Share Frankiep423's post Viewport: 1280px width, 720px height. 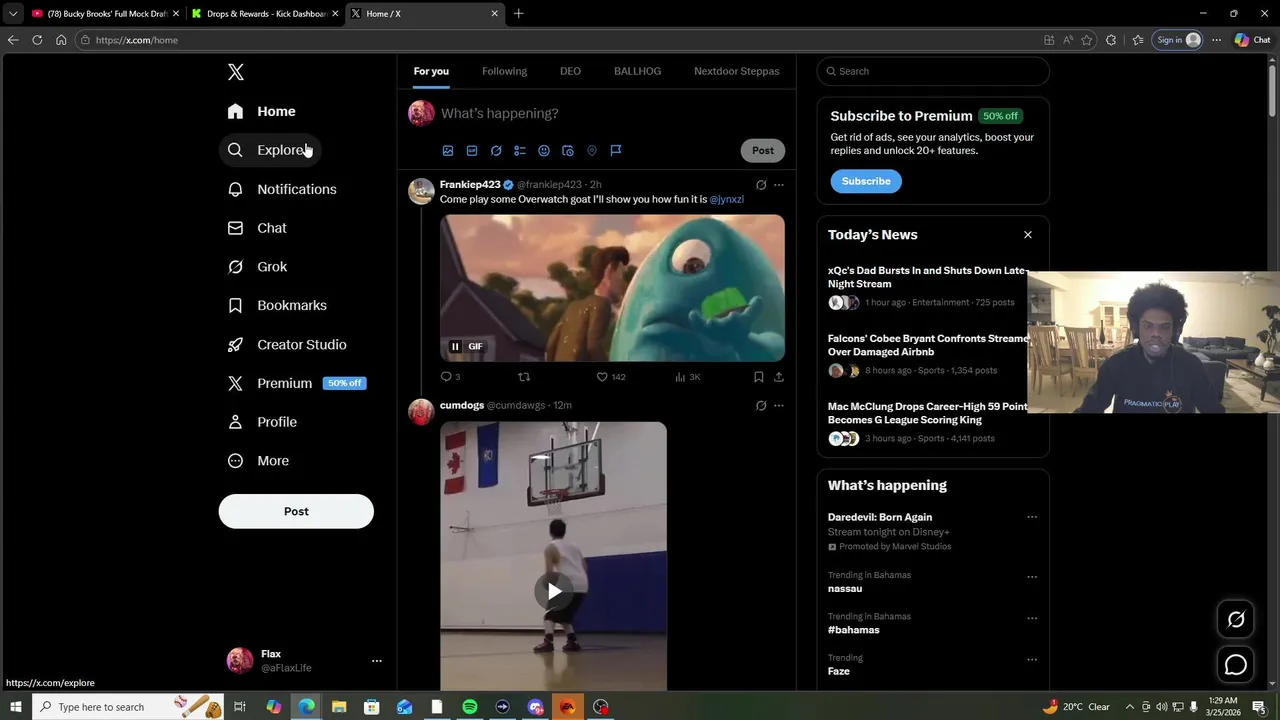(x=779, y=377)
